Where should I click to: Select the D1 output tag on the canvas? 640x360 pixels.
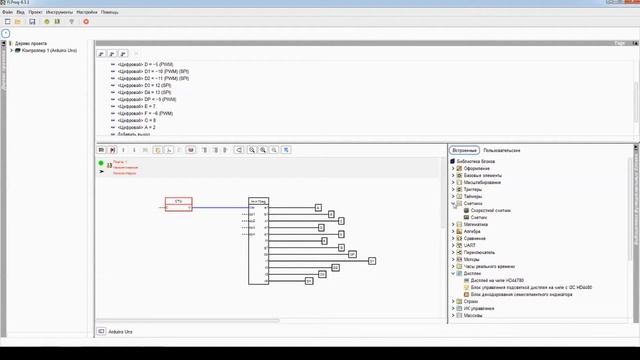[371, 261]
